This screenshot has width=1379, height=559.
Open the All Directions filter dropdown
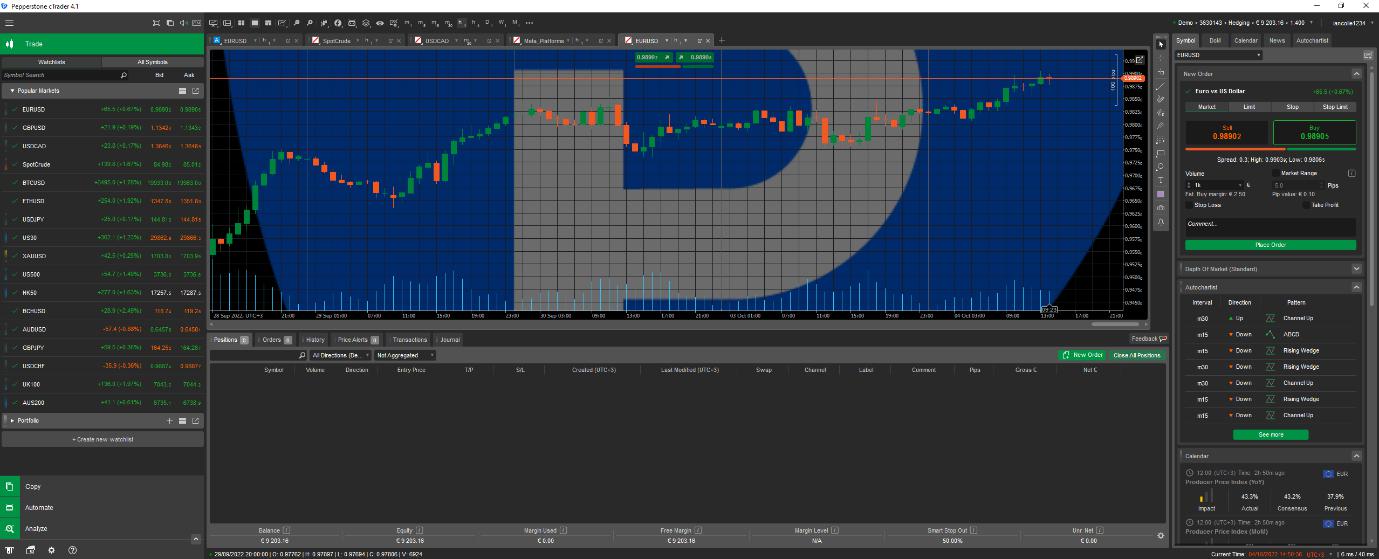pyautogui.click(x=341, y=355)
